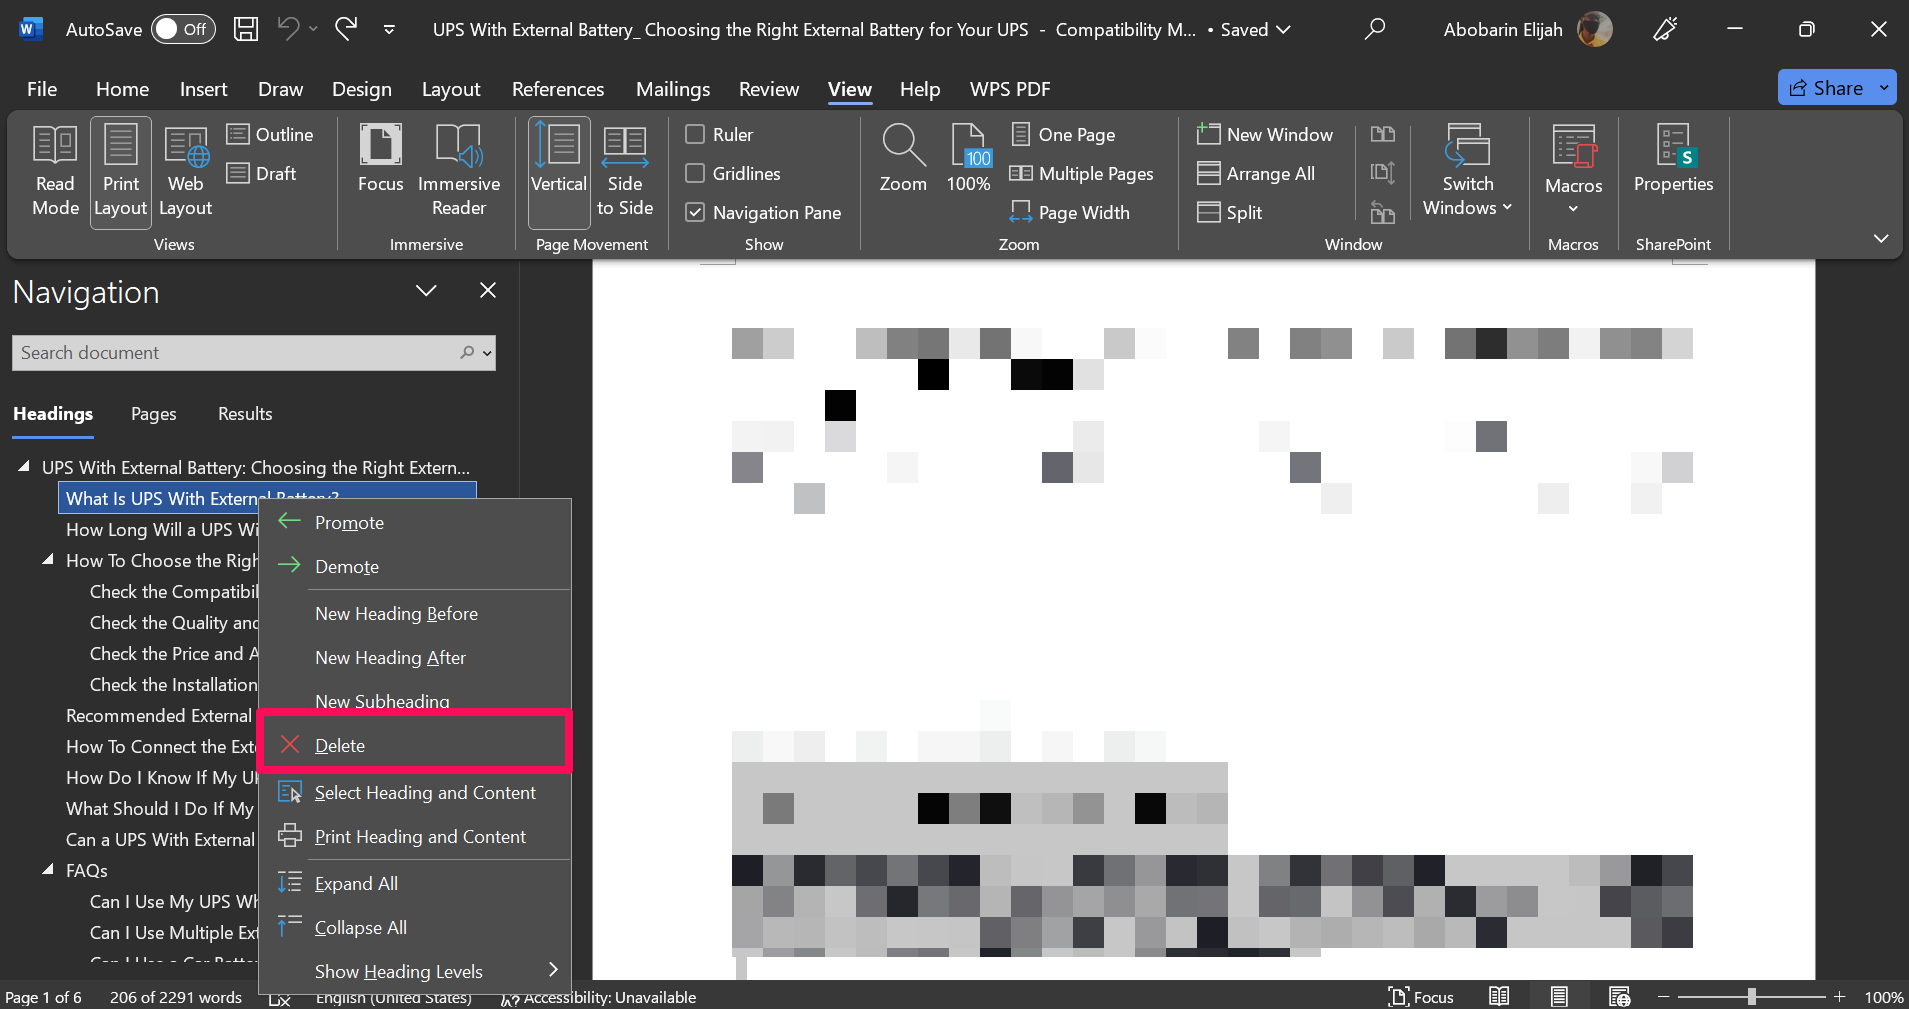Image resolution: width=1909 pixels, height=1009 pixels.
Task: Collapse the FAQs heading
Action: [47, 870]
